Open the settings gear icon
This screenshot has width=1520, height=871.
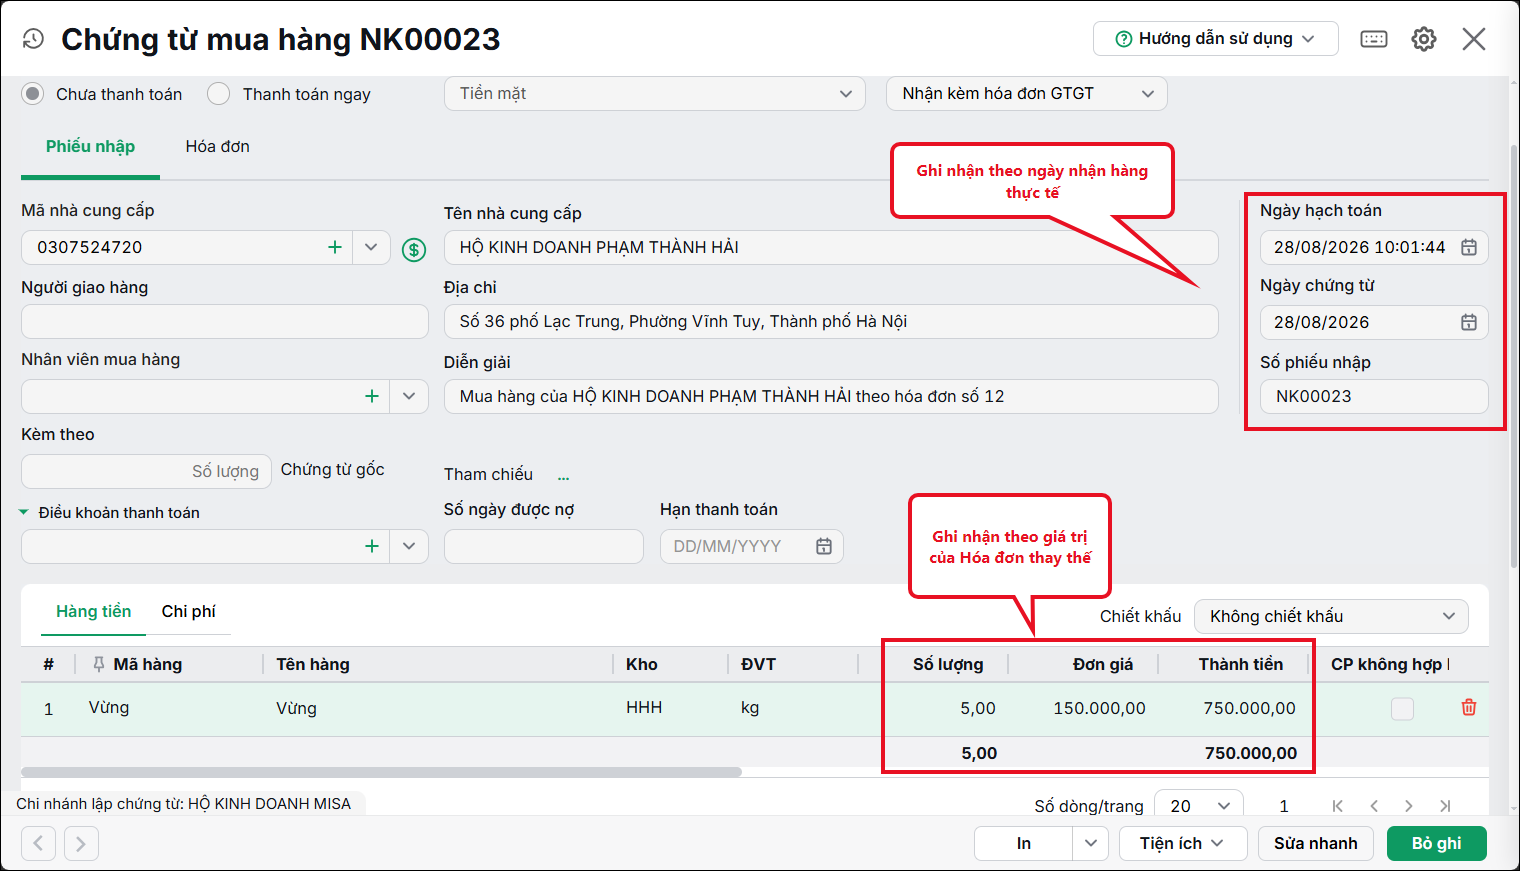(x=1424, y=39)
